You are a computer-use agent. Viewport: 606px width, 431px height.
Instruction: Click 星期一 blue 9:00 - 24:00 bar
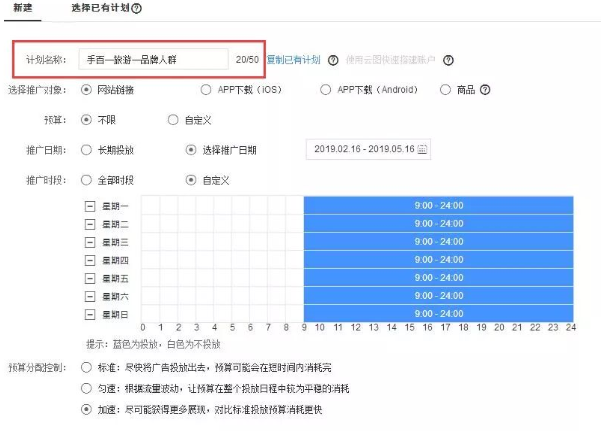[x=439, y=205]
